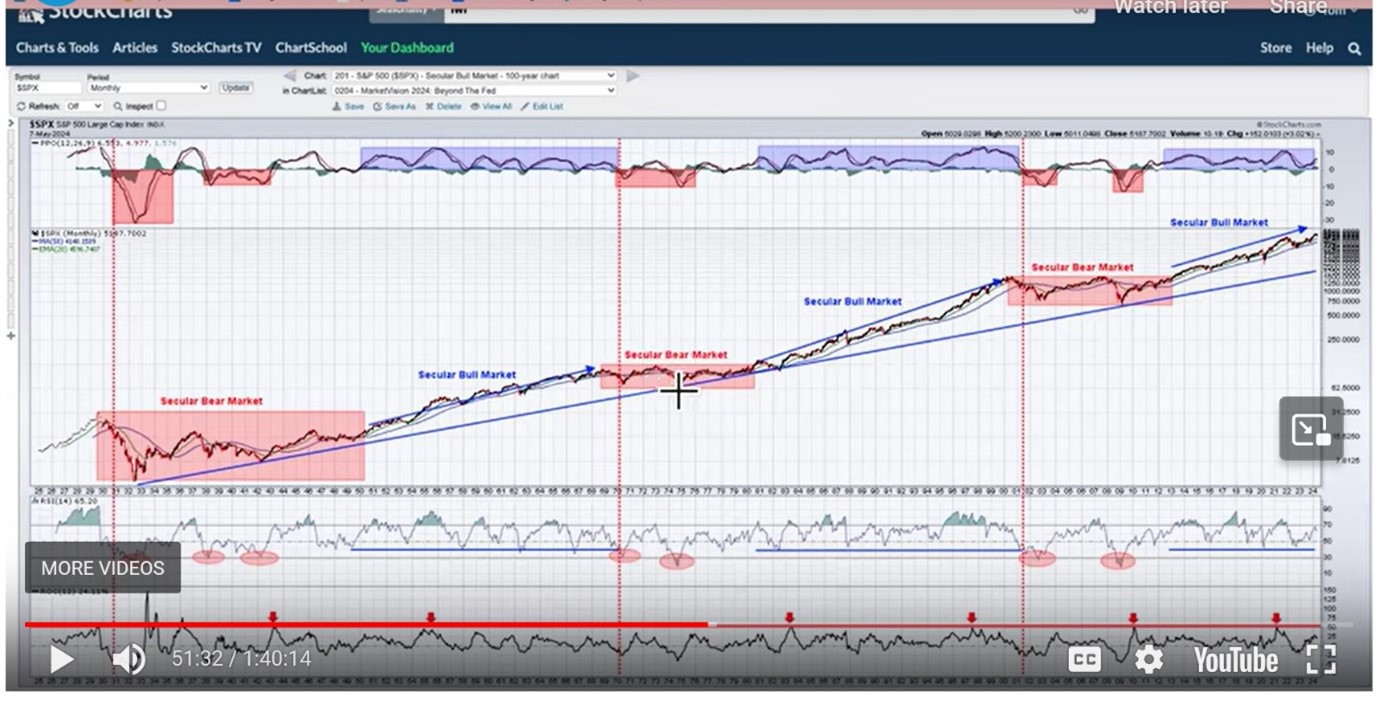This screenshot has height=701, width=1379.
Task: Click the Inspect magnifier icon
Action: click(x=118, y=106)
